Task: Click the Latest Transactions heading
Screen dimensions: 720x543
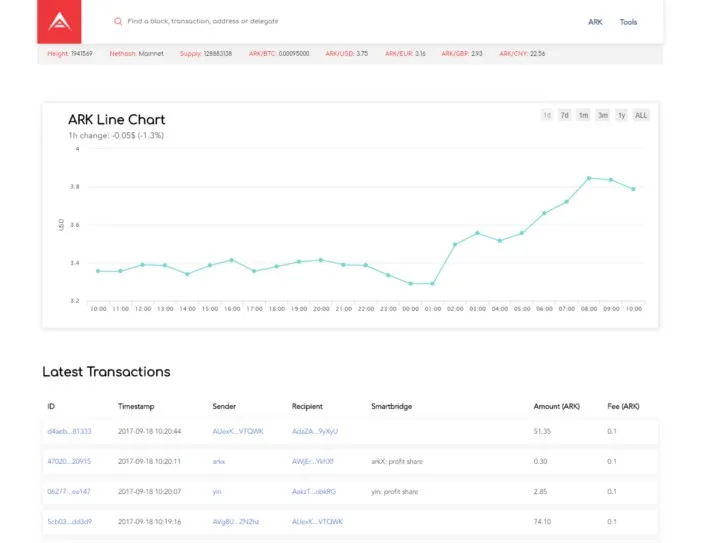Action: (106, 372)
